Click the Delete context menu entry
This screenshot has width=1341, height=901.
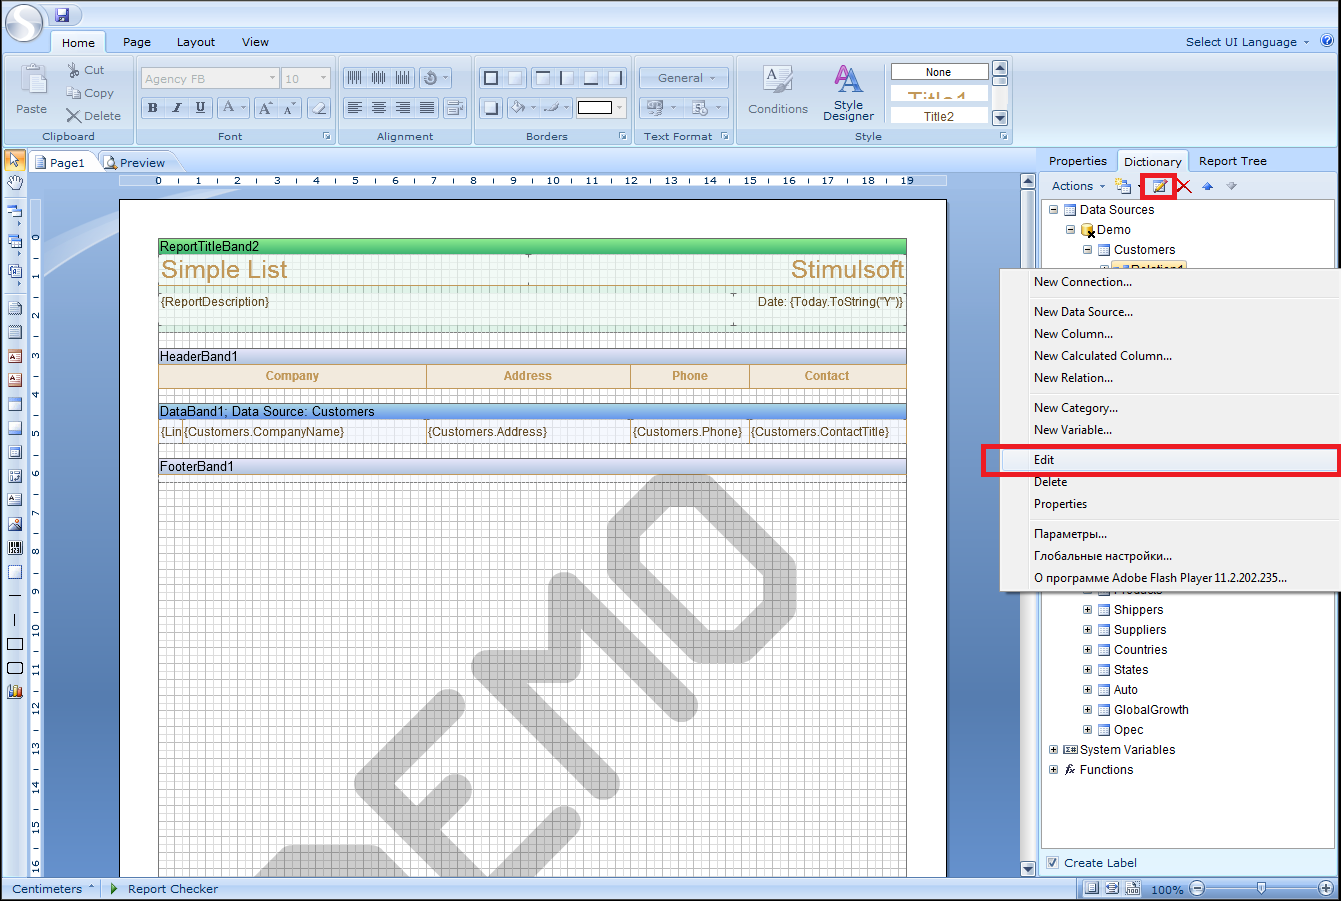click(x=1050, y=482)
